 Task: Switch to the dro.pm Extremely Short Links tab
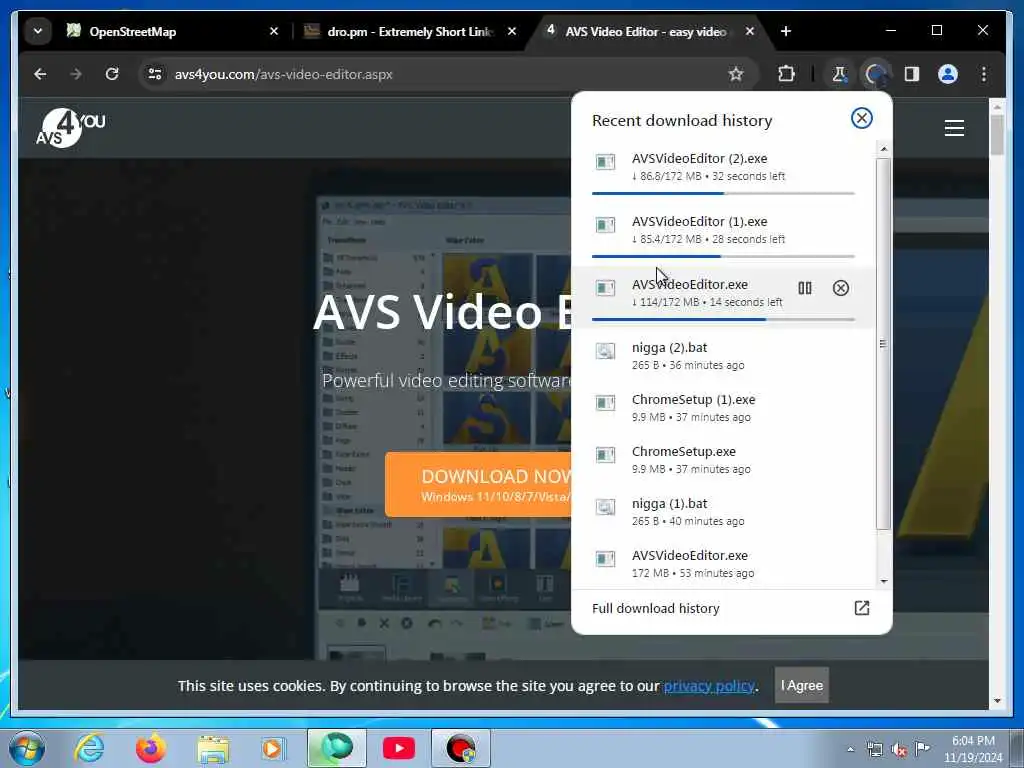click(410, 31)
